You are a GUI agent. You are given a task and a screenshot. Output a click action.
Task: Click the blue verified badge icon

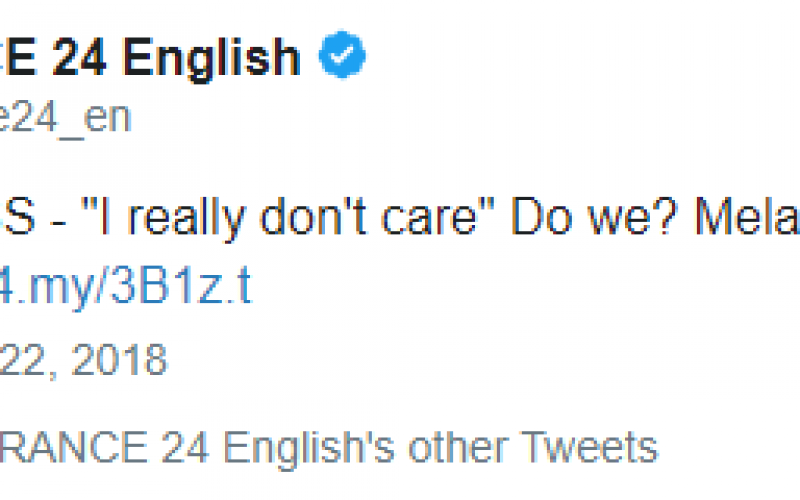(342, 58)
